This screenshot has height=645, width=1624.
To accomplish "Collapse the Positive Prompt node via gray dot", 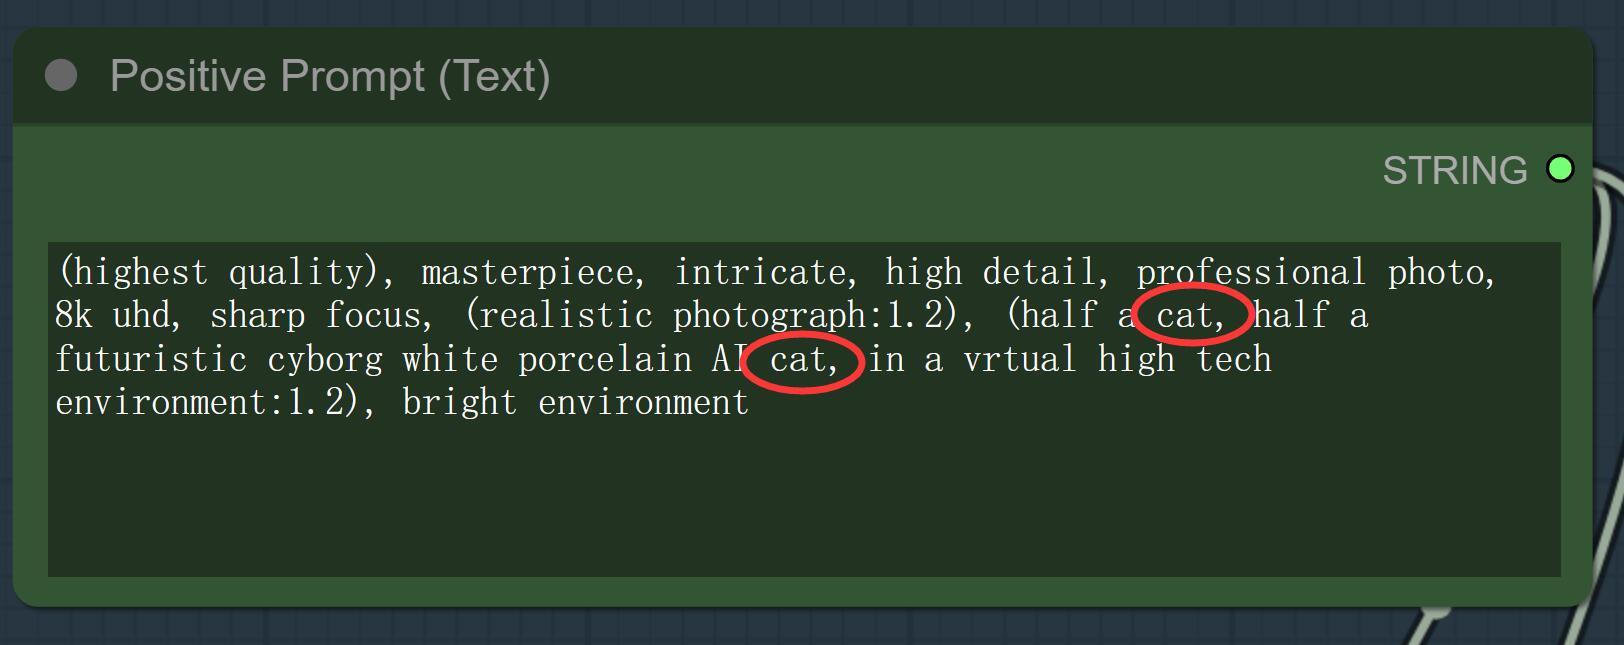I will (61, 75).
